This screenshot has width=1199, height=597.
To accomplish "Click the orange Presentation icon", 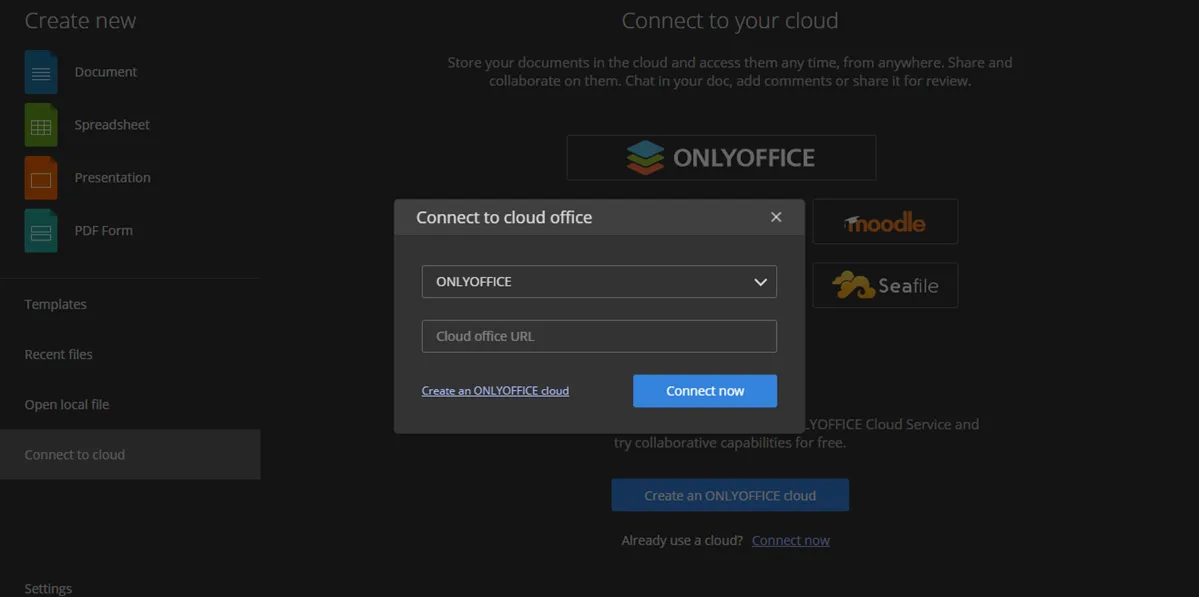I will [41, 177].
